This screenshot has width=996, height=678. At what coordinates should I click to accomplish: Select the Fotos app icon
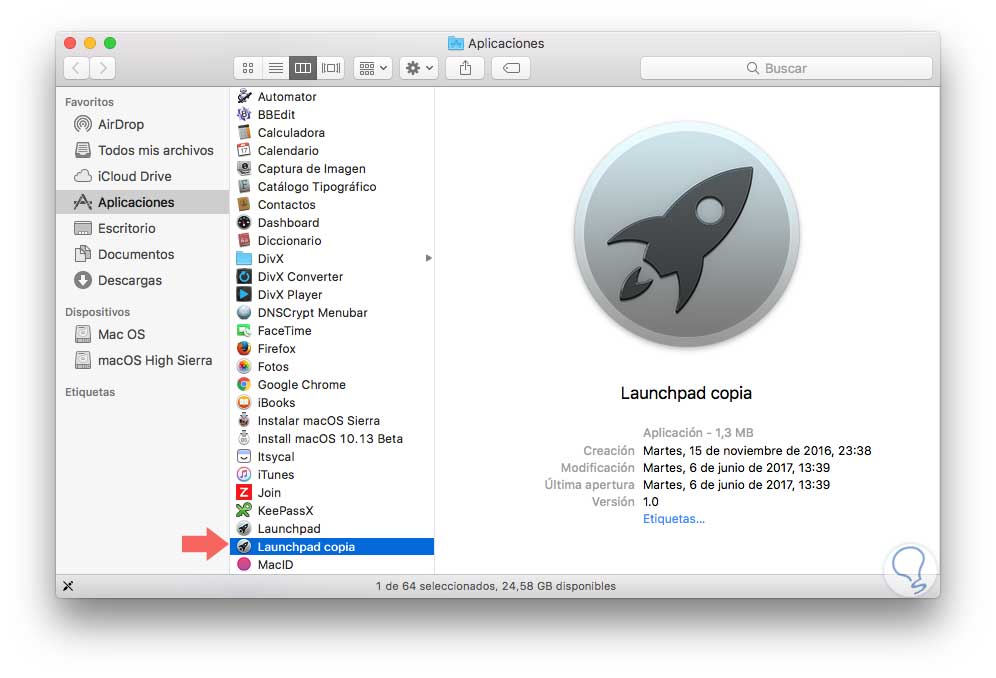[x=244, y=367]
